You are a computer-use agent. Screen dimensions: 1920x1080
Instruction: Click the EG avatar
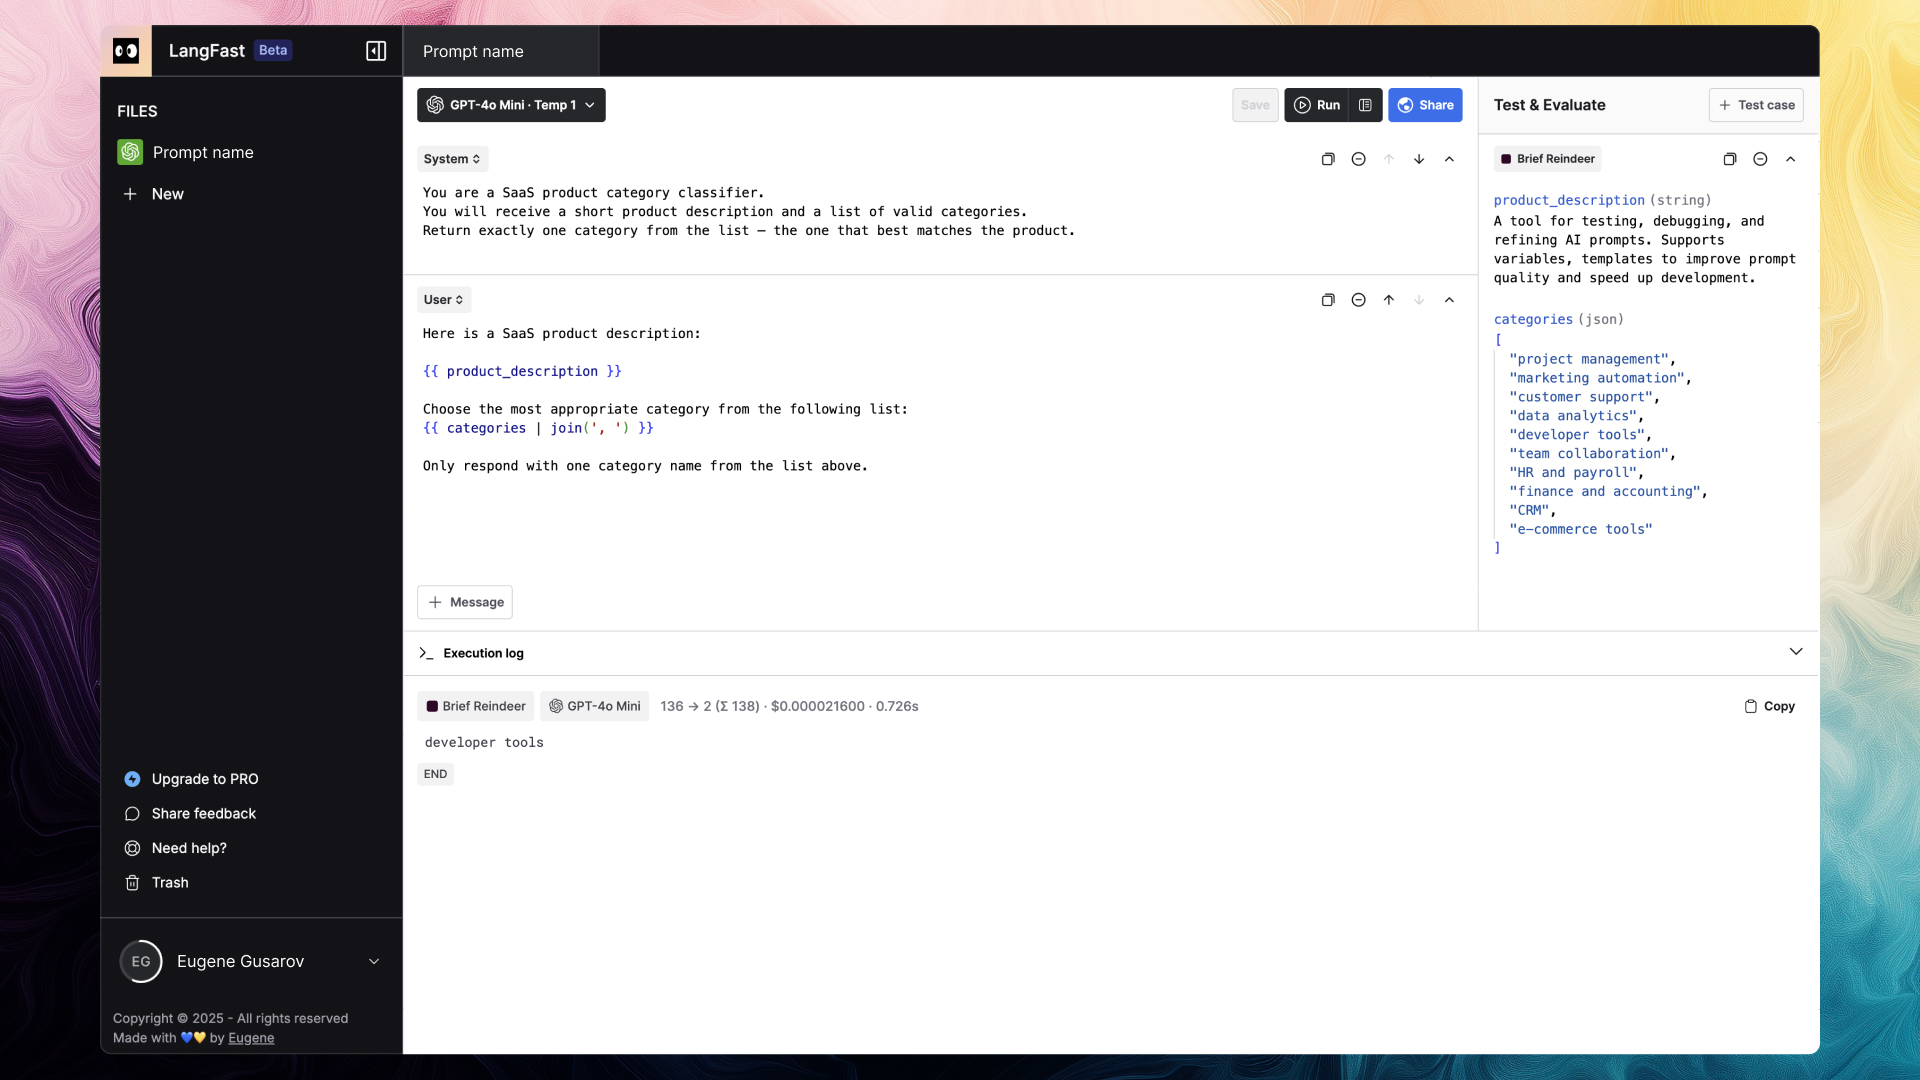[141, 961]
